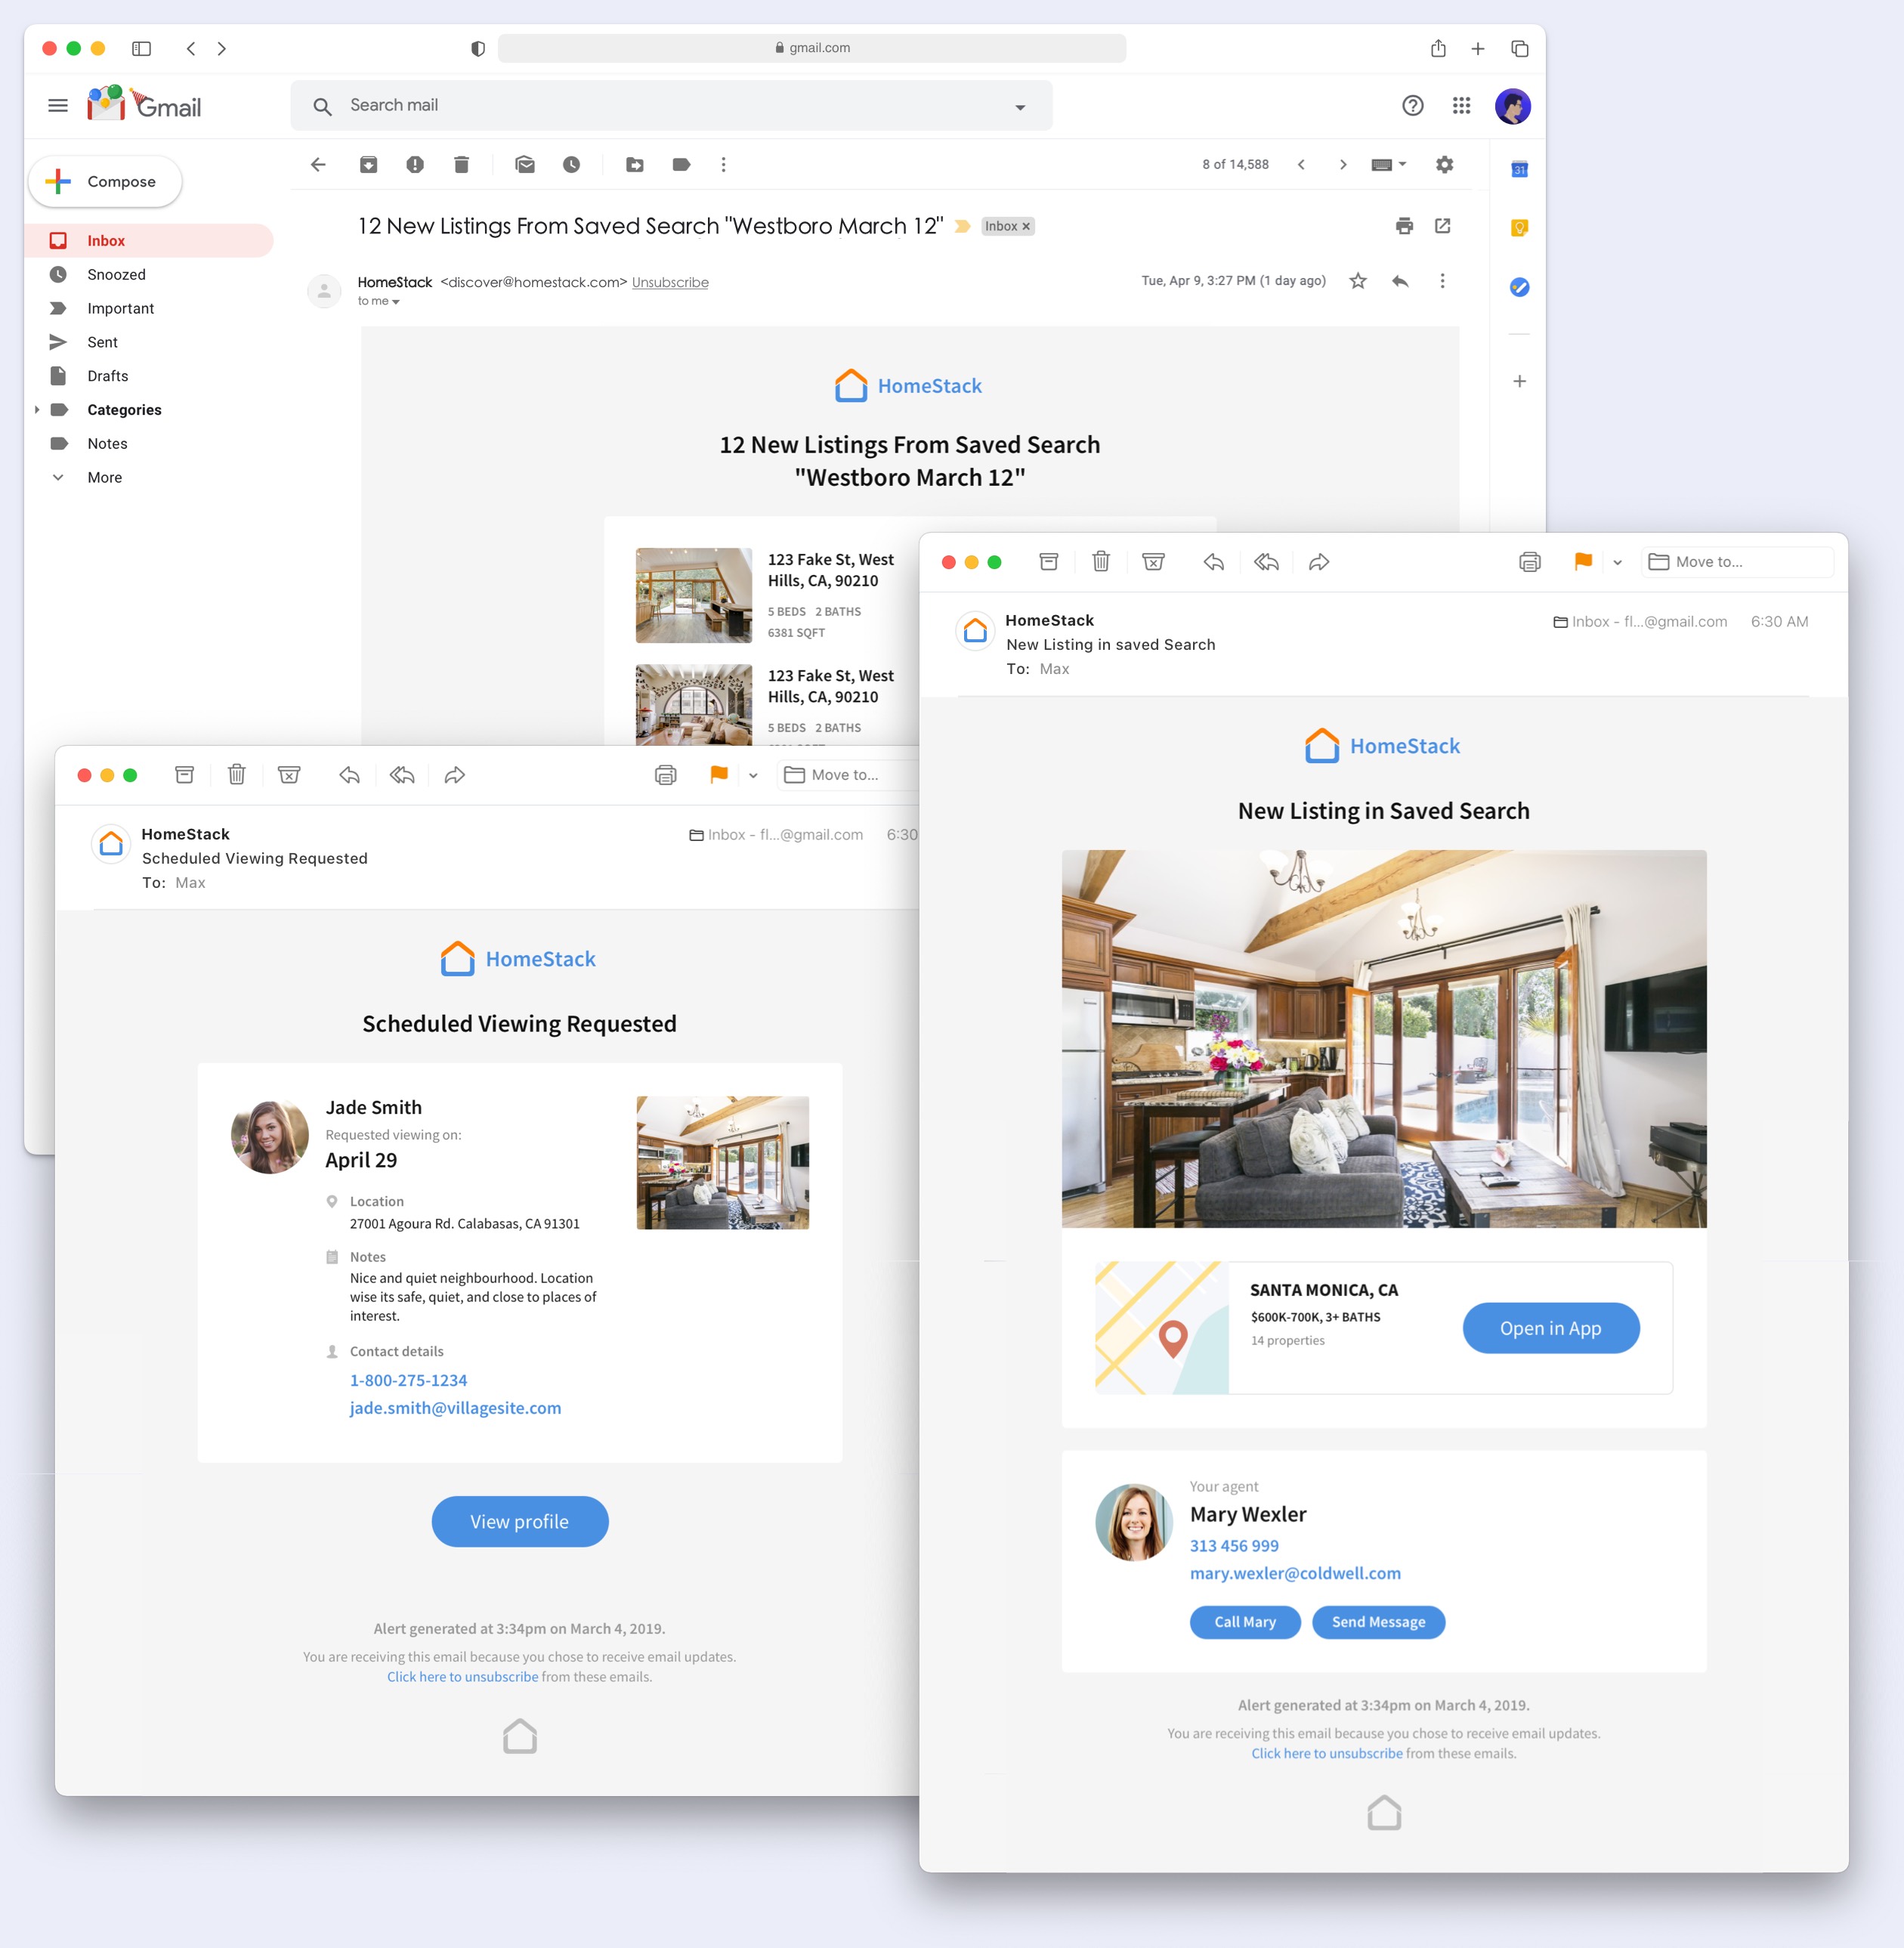Star the HomeStack email
This screenshot has width=1904, height=1948.
click(x=1358, y=281)
